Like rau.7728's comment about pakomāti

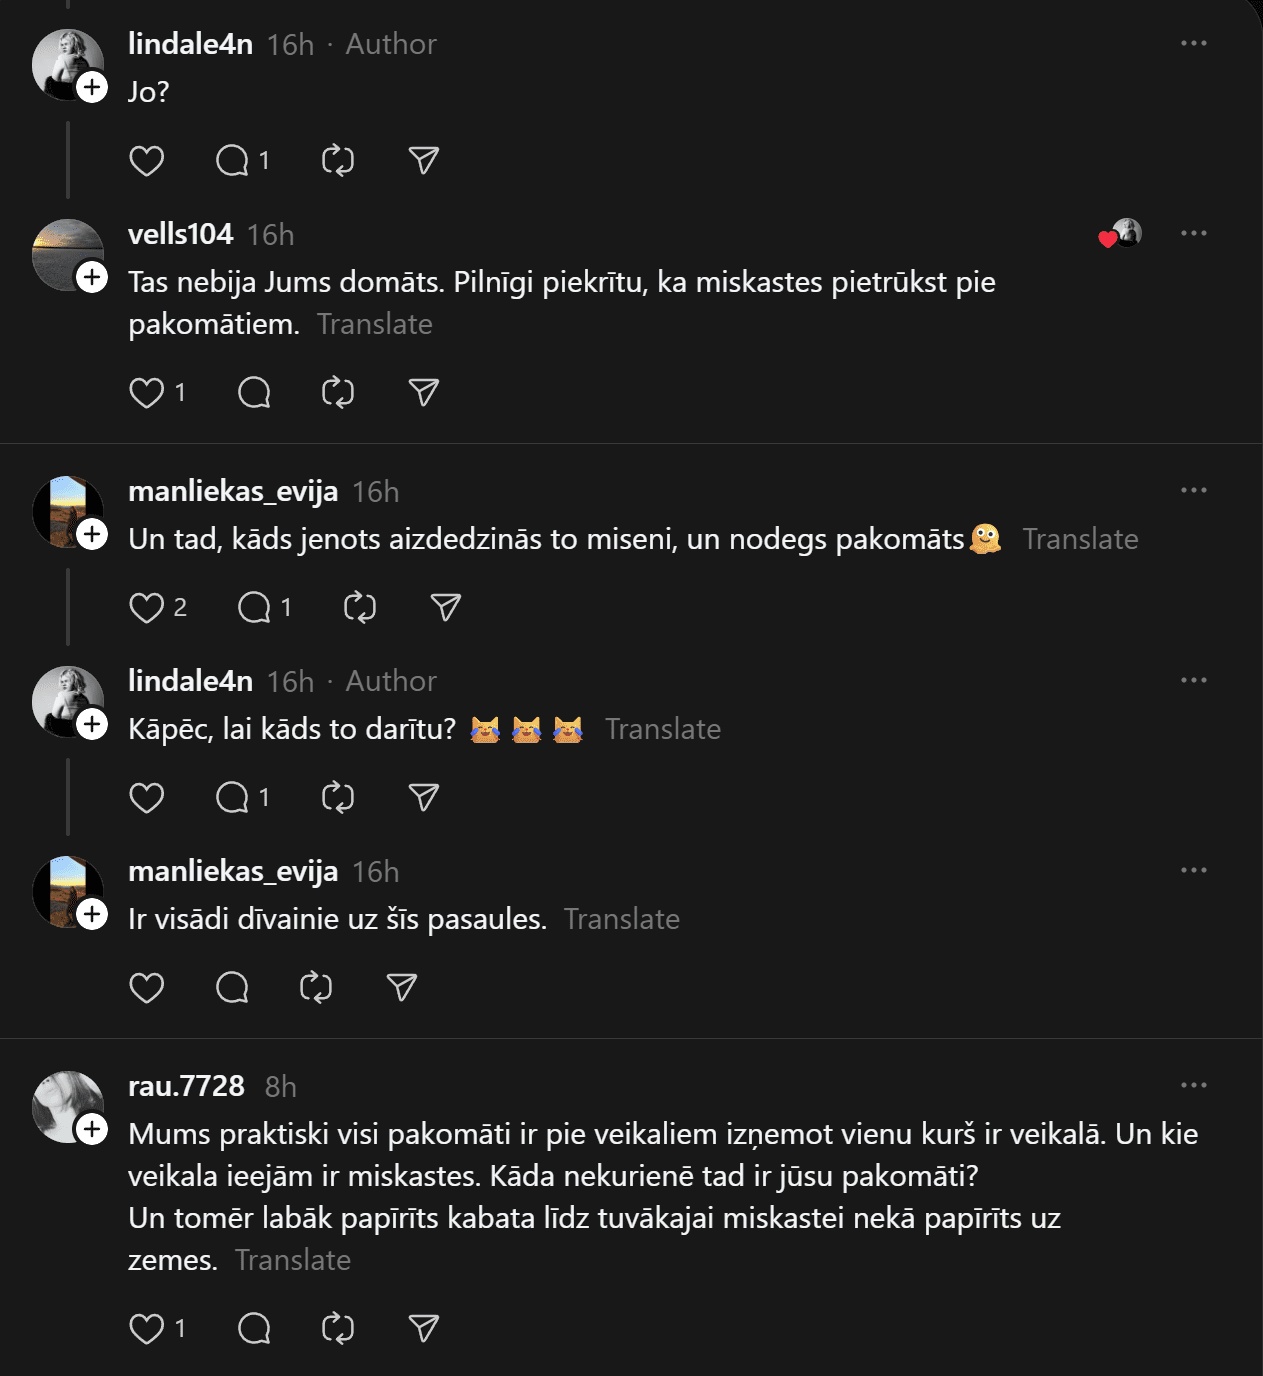[x=147, y=1329]
